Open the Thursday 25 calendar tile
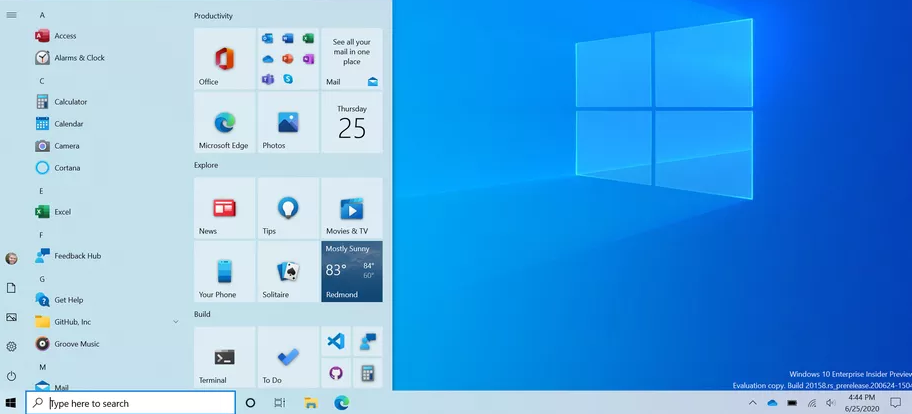This screenshot has height=414, width=912. [x=352, y=123]
